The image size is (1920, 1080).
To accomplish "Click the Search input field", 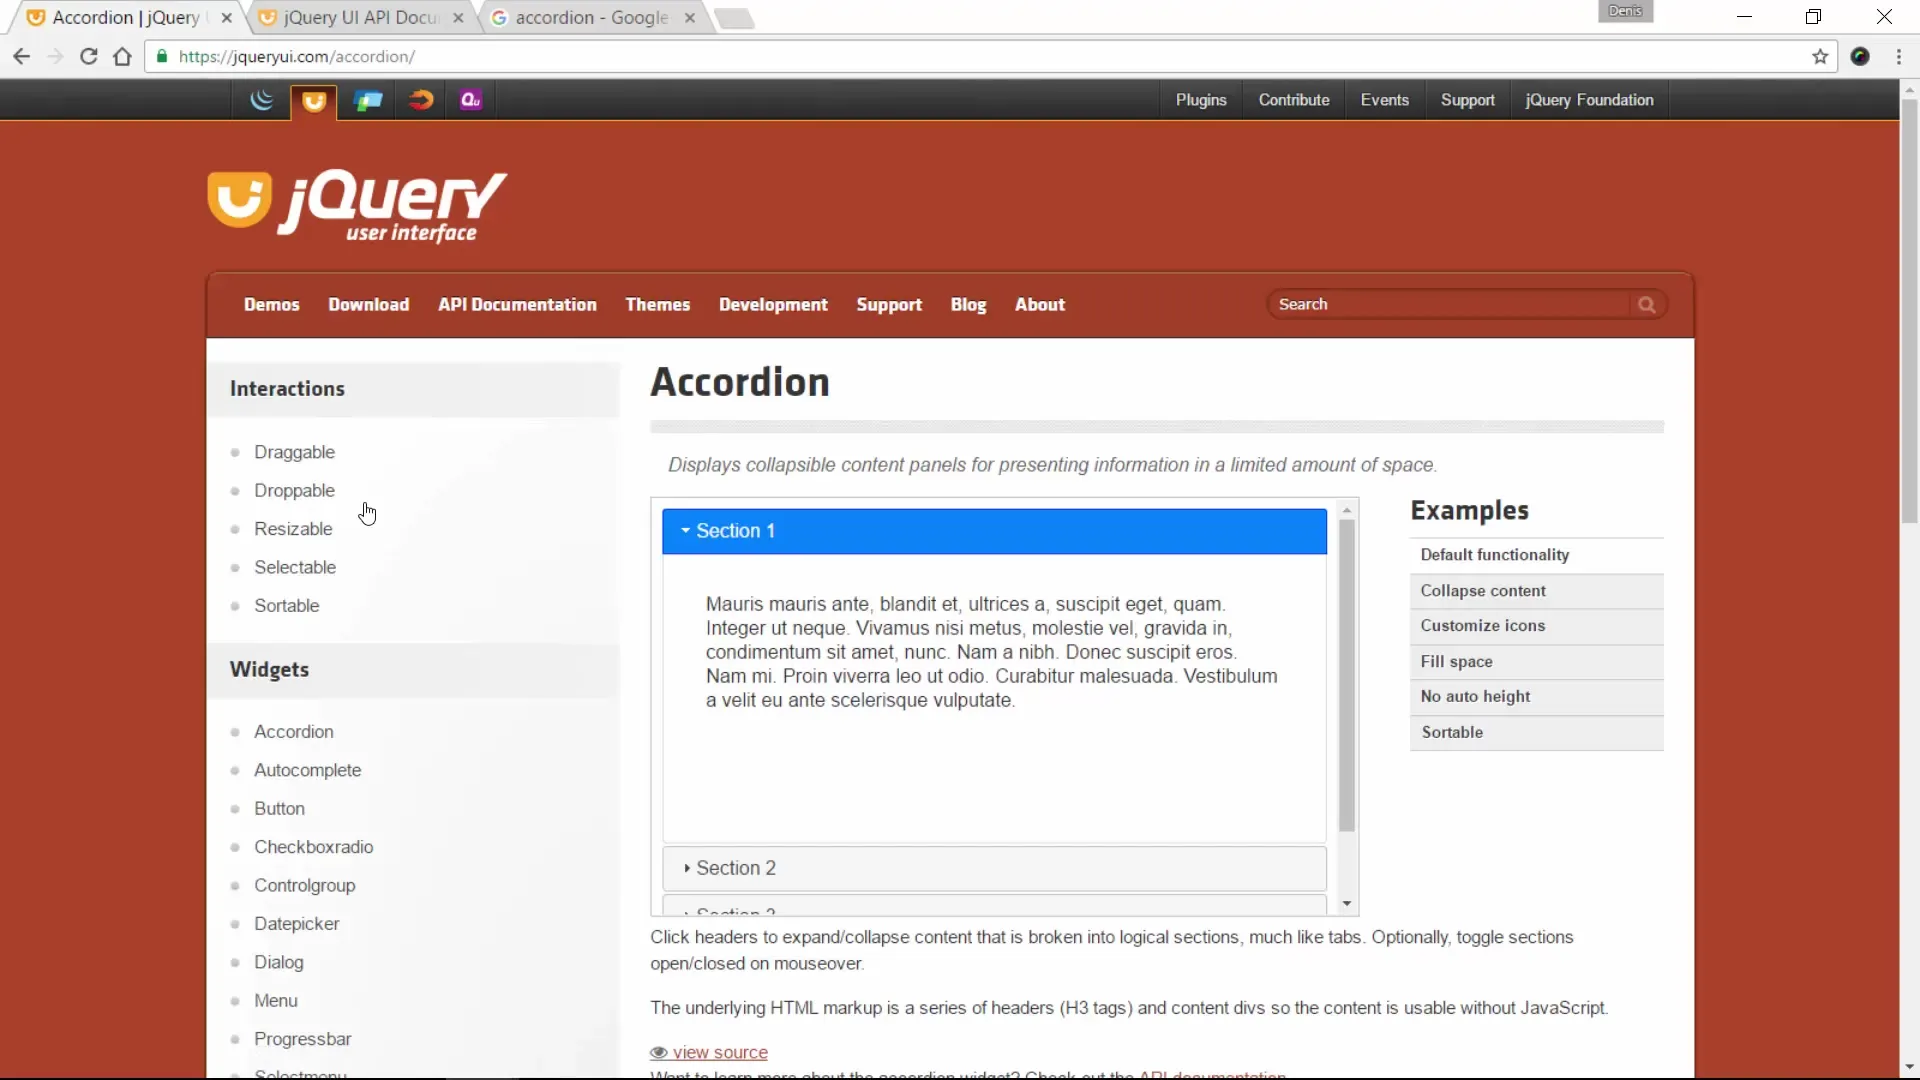I will (x=1451, y=305).
